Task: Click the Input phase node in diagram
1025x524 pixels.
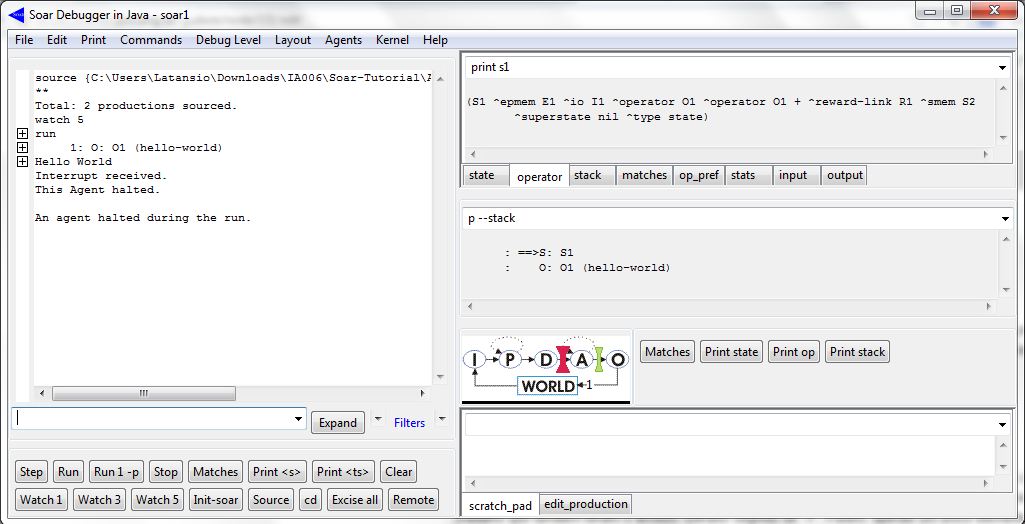Action: click(476, 359)
